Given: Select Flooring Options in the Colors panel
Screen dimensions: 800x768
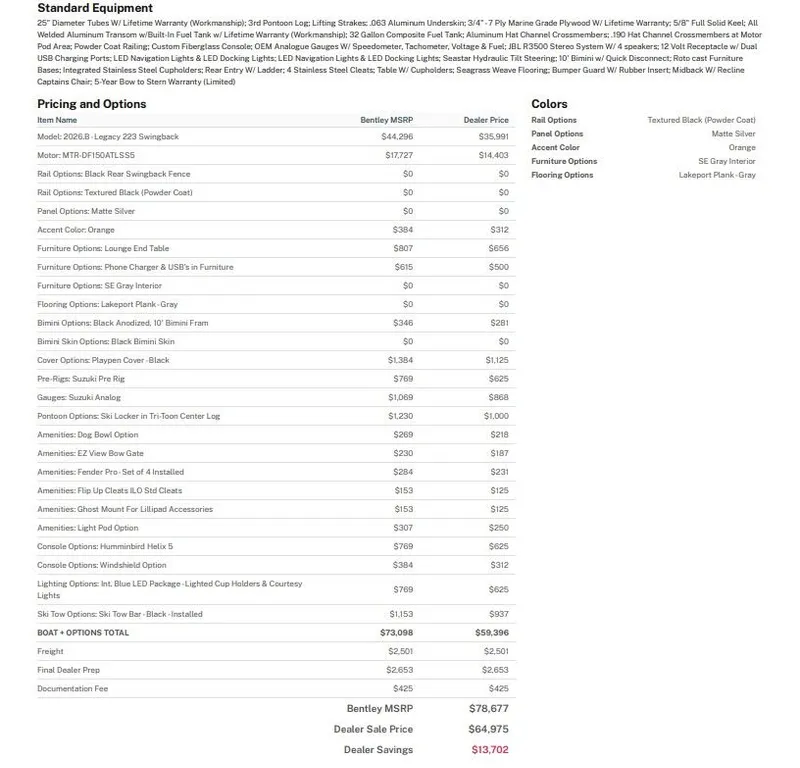Looking at the screenshot, I should click(x=562, y=175).
